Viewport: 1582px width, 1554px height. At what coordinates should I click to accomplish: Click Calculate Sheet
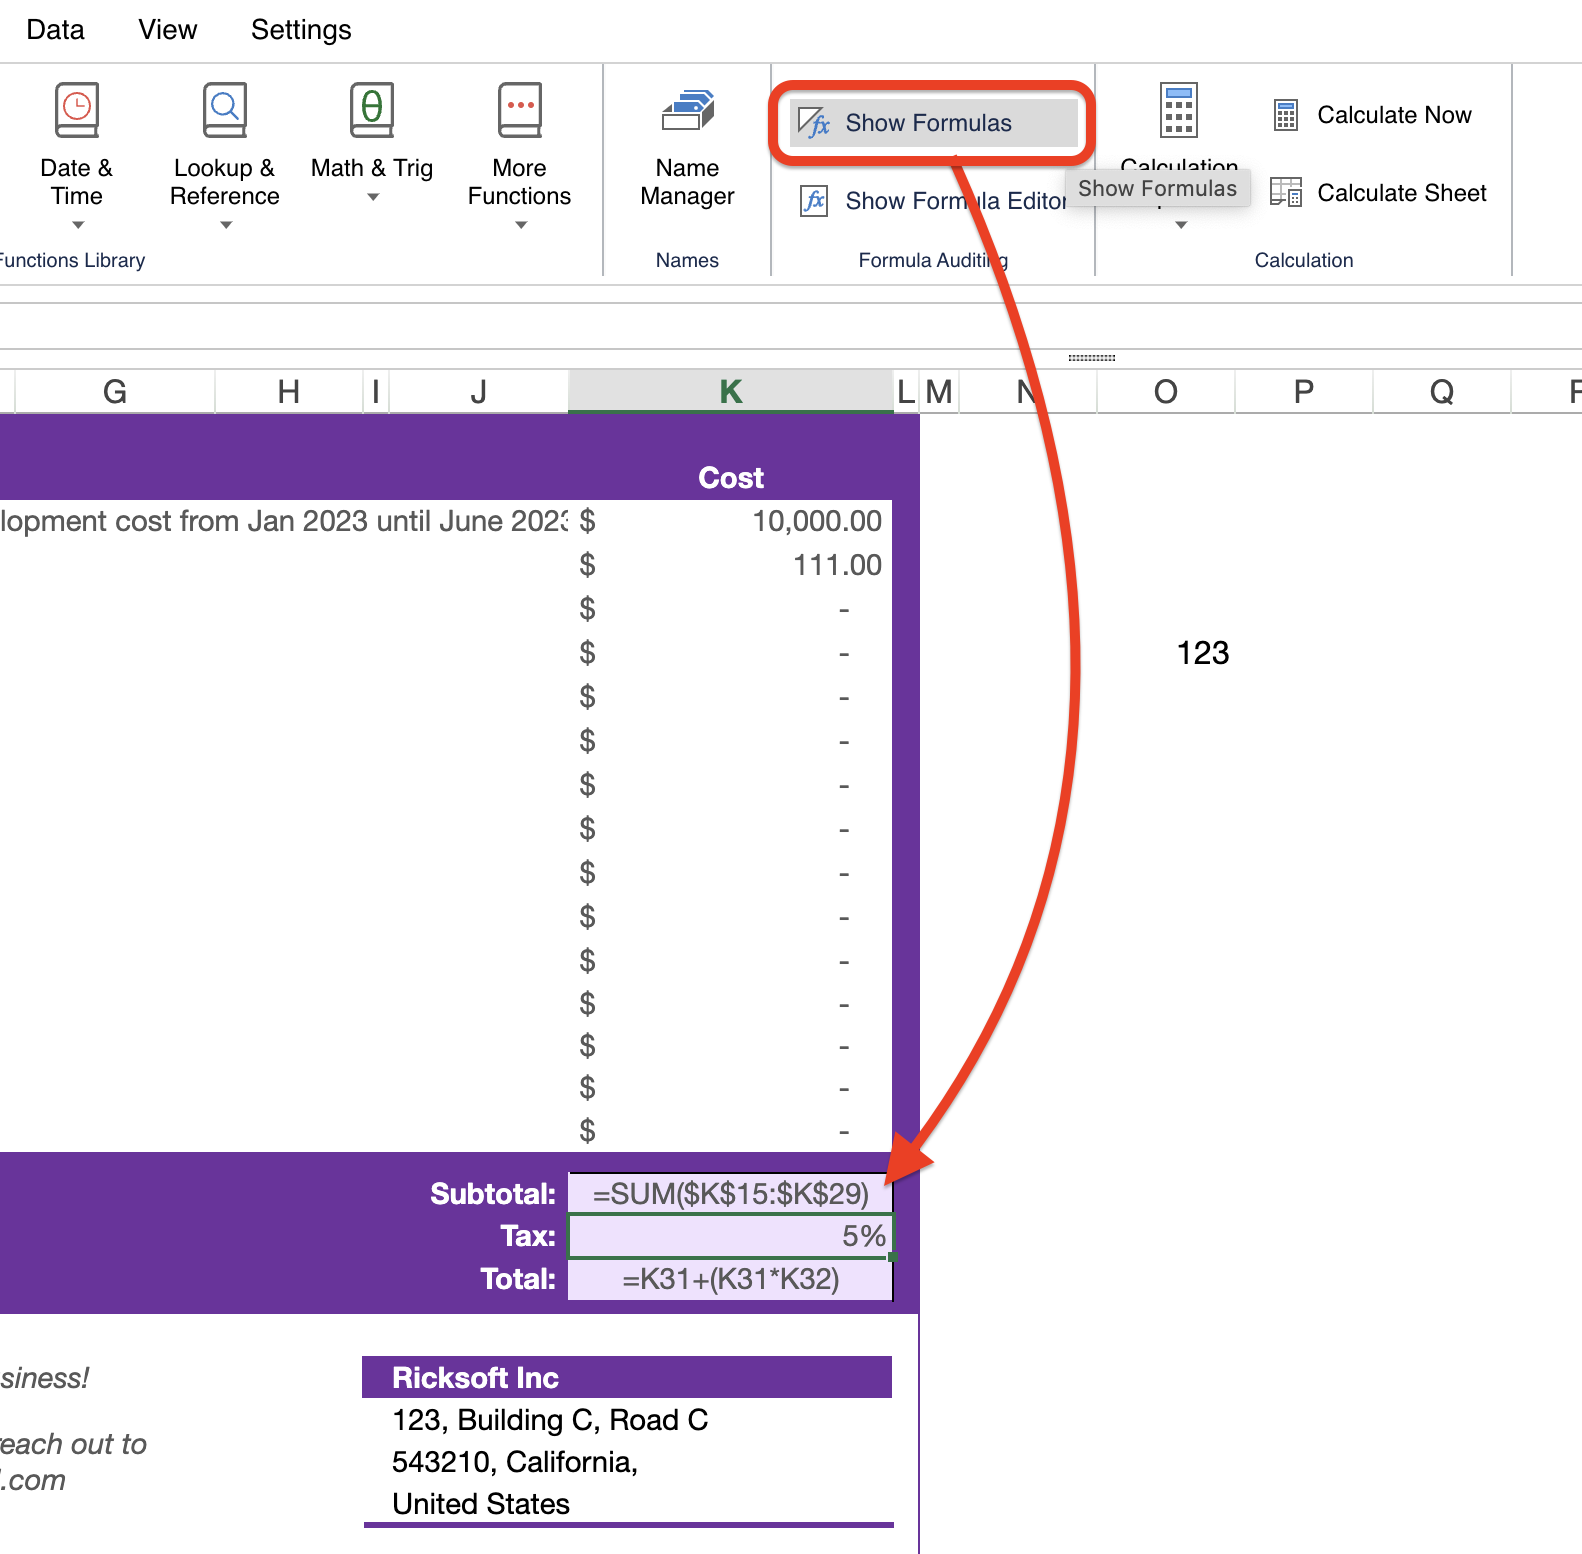pyautogui.click(x=1379, y=193)
